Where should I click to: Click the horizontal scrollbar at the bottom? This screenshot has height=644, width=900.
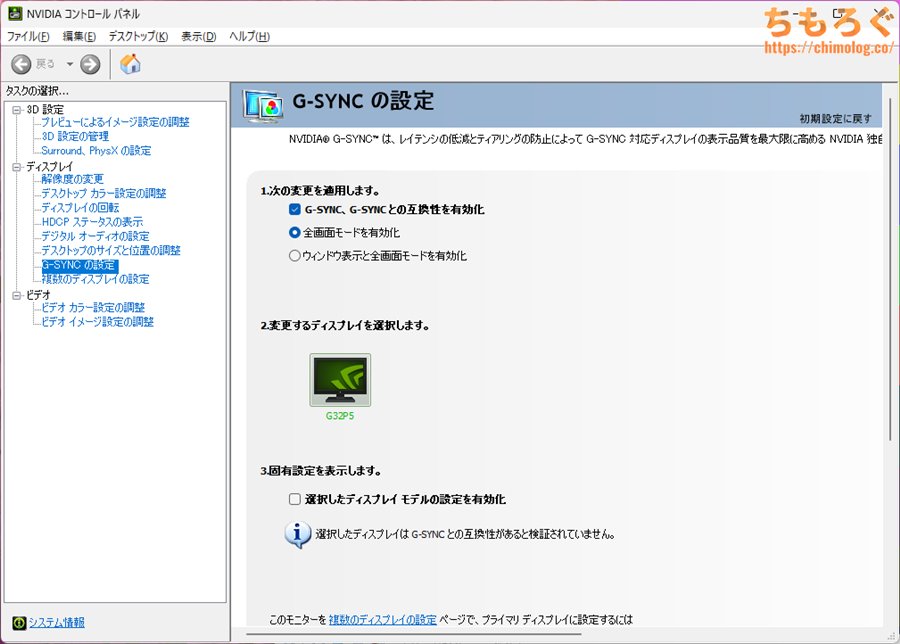(x=414, y=634)
